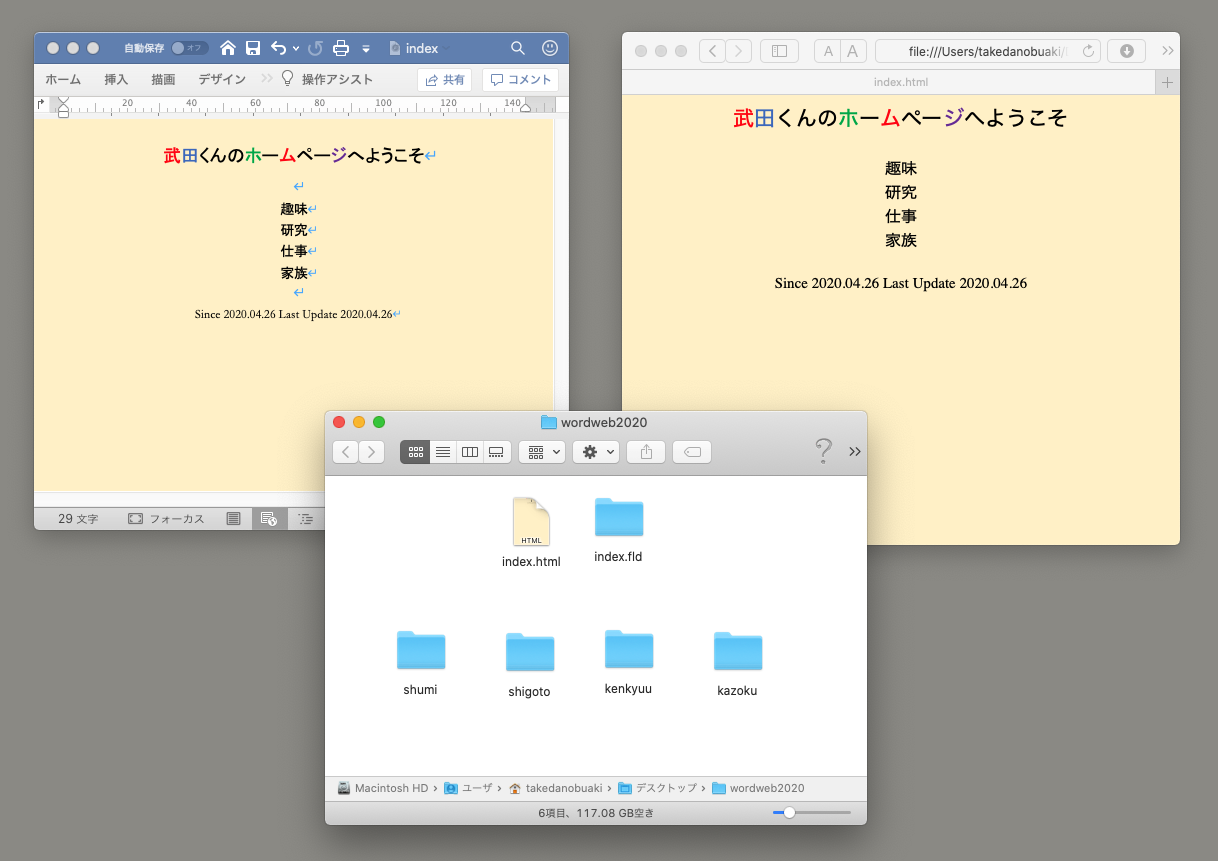Click the コメント comments button
Viewport: 1218px width, 861px height.
(520, 80)
